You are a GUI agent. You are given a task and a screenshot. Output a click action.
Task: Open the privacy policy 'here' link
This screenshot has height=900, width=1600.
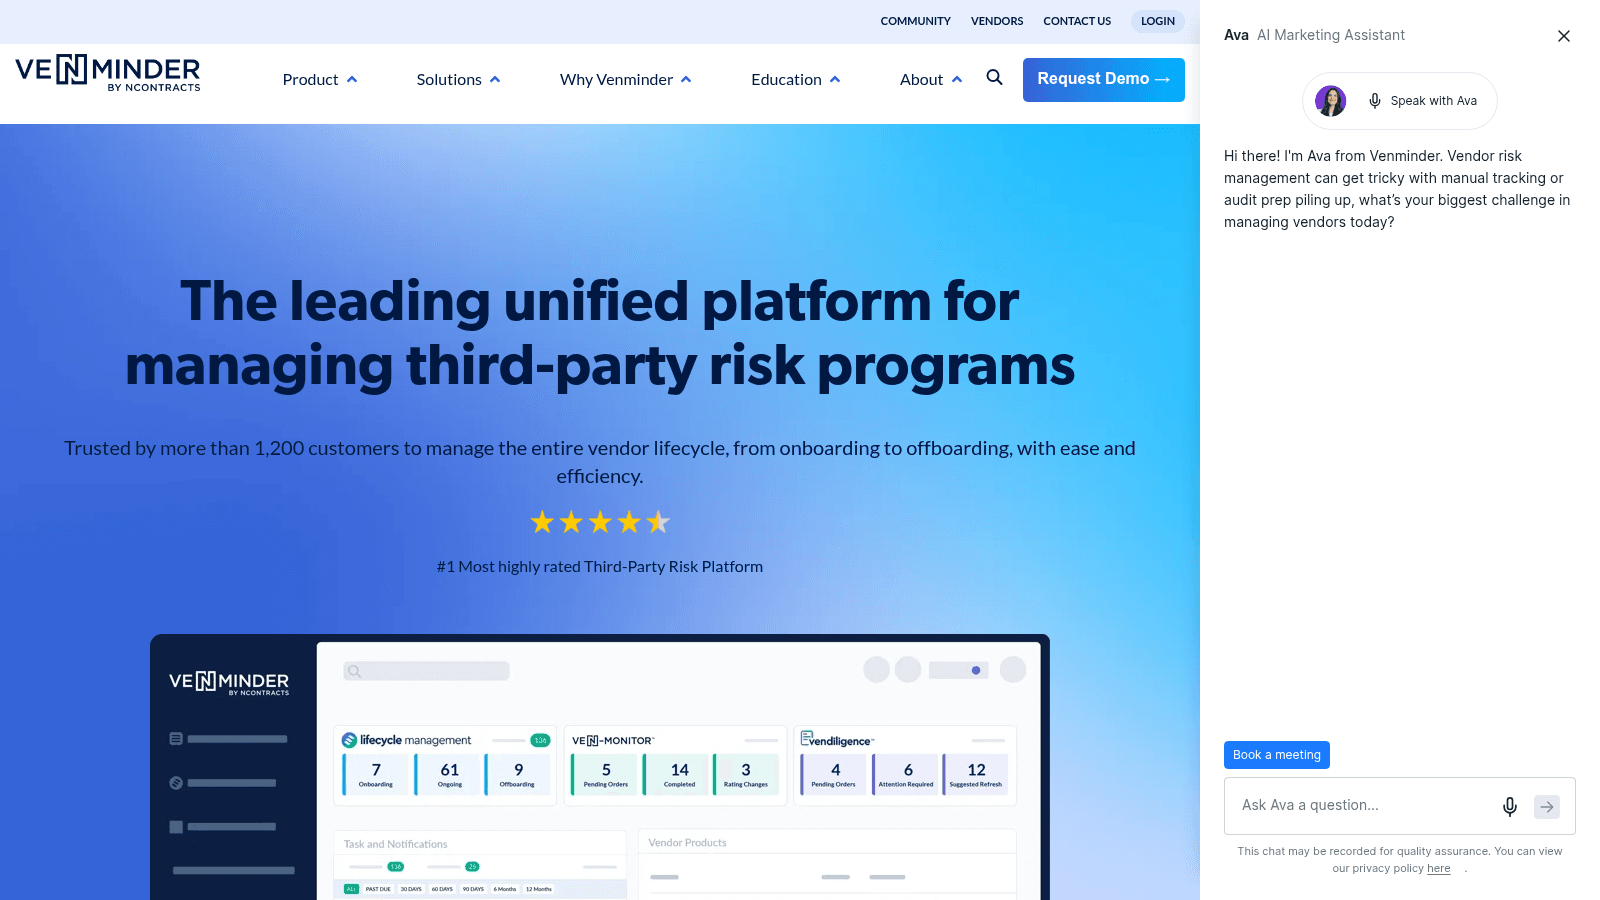pos(1439,869)
